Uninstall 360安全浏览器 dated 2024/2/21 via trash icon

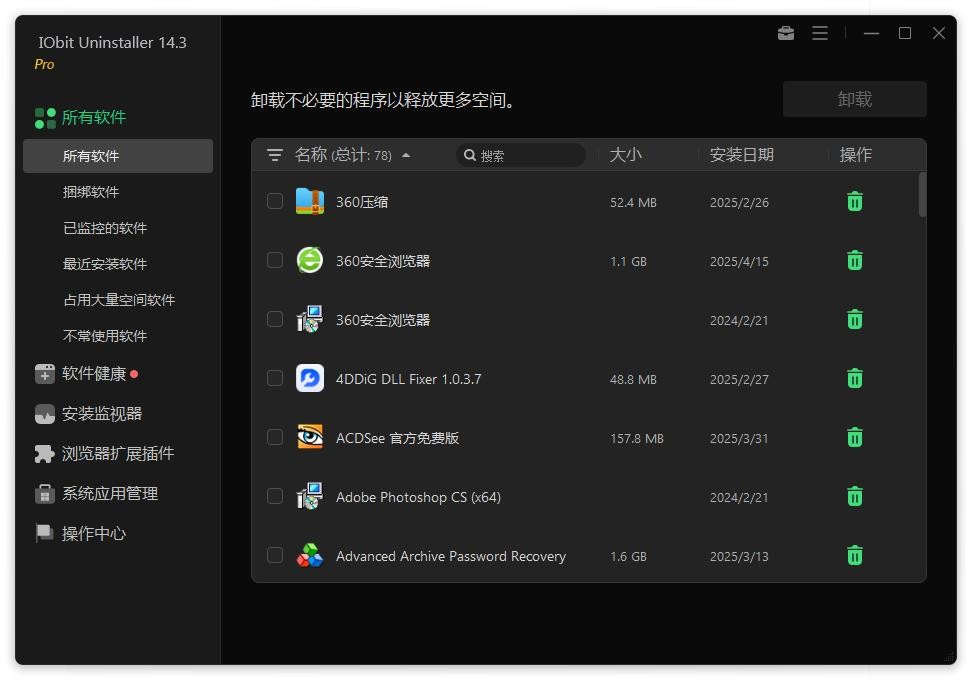pos(855,319)
